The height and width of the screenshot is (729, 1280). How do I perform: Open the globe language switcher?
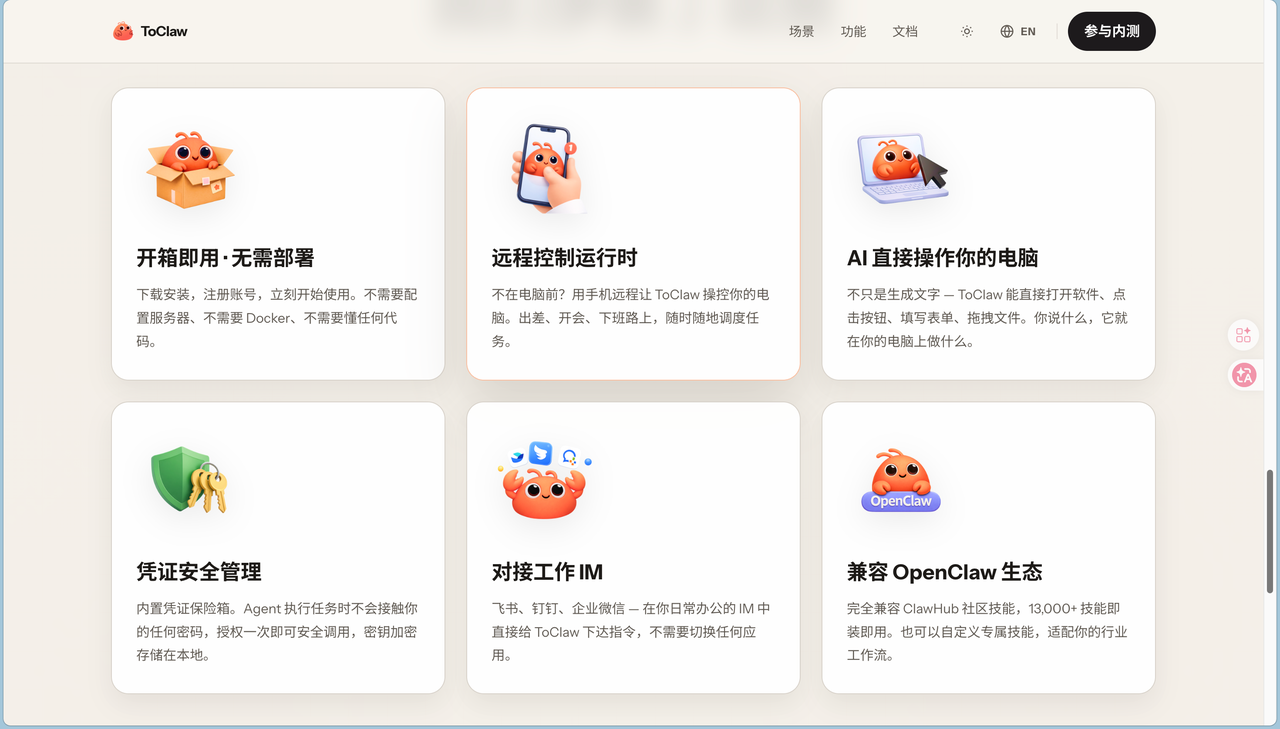1006,31
